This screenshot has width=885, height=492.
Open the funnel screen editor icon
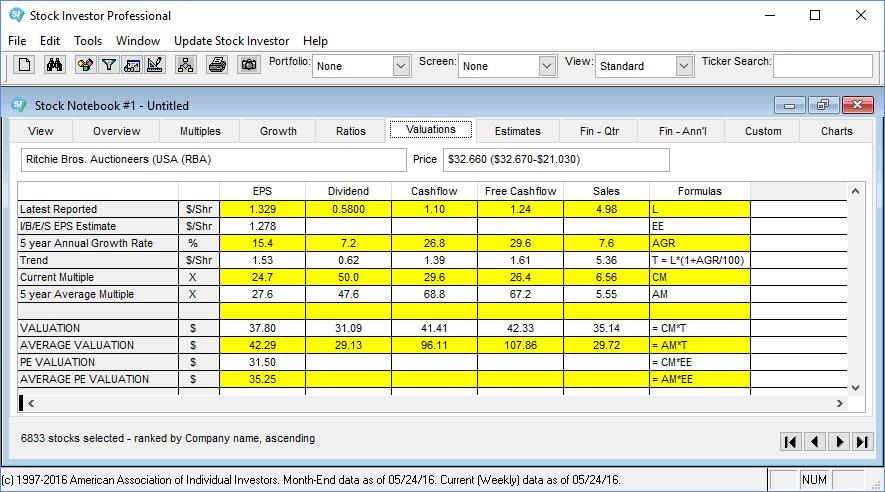[108, 65]
